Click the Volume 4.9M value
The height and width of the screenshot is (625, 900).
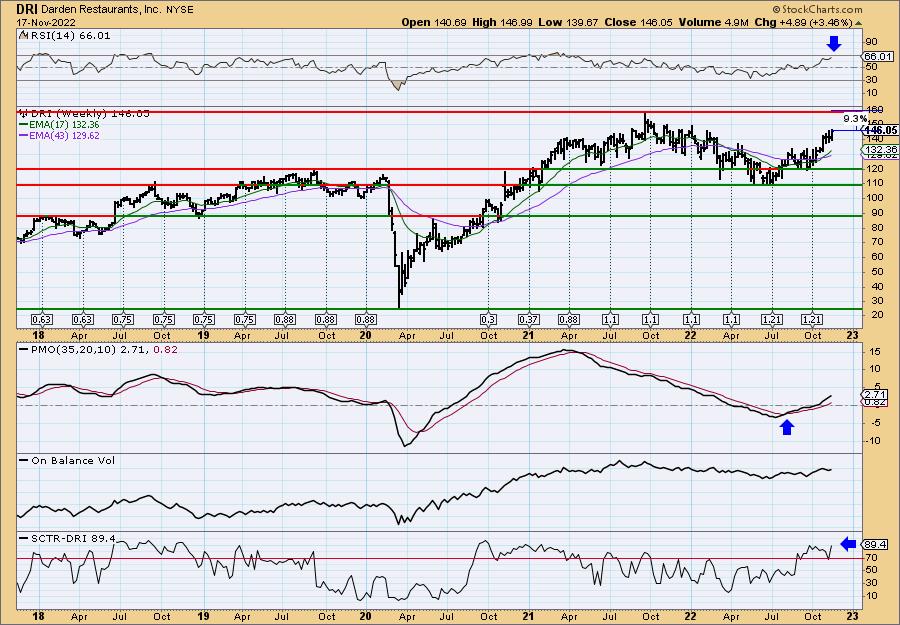713,22
